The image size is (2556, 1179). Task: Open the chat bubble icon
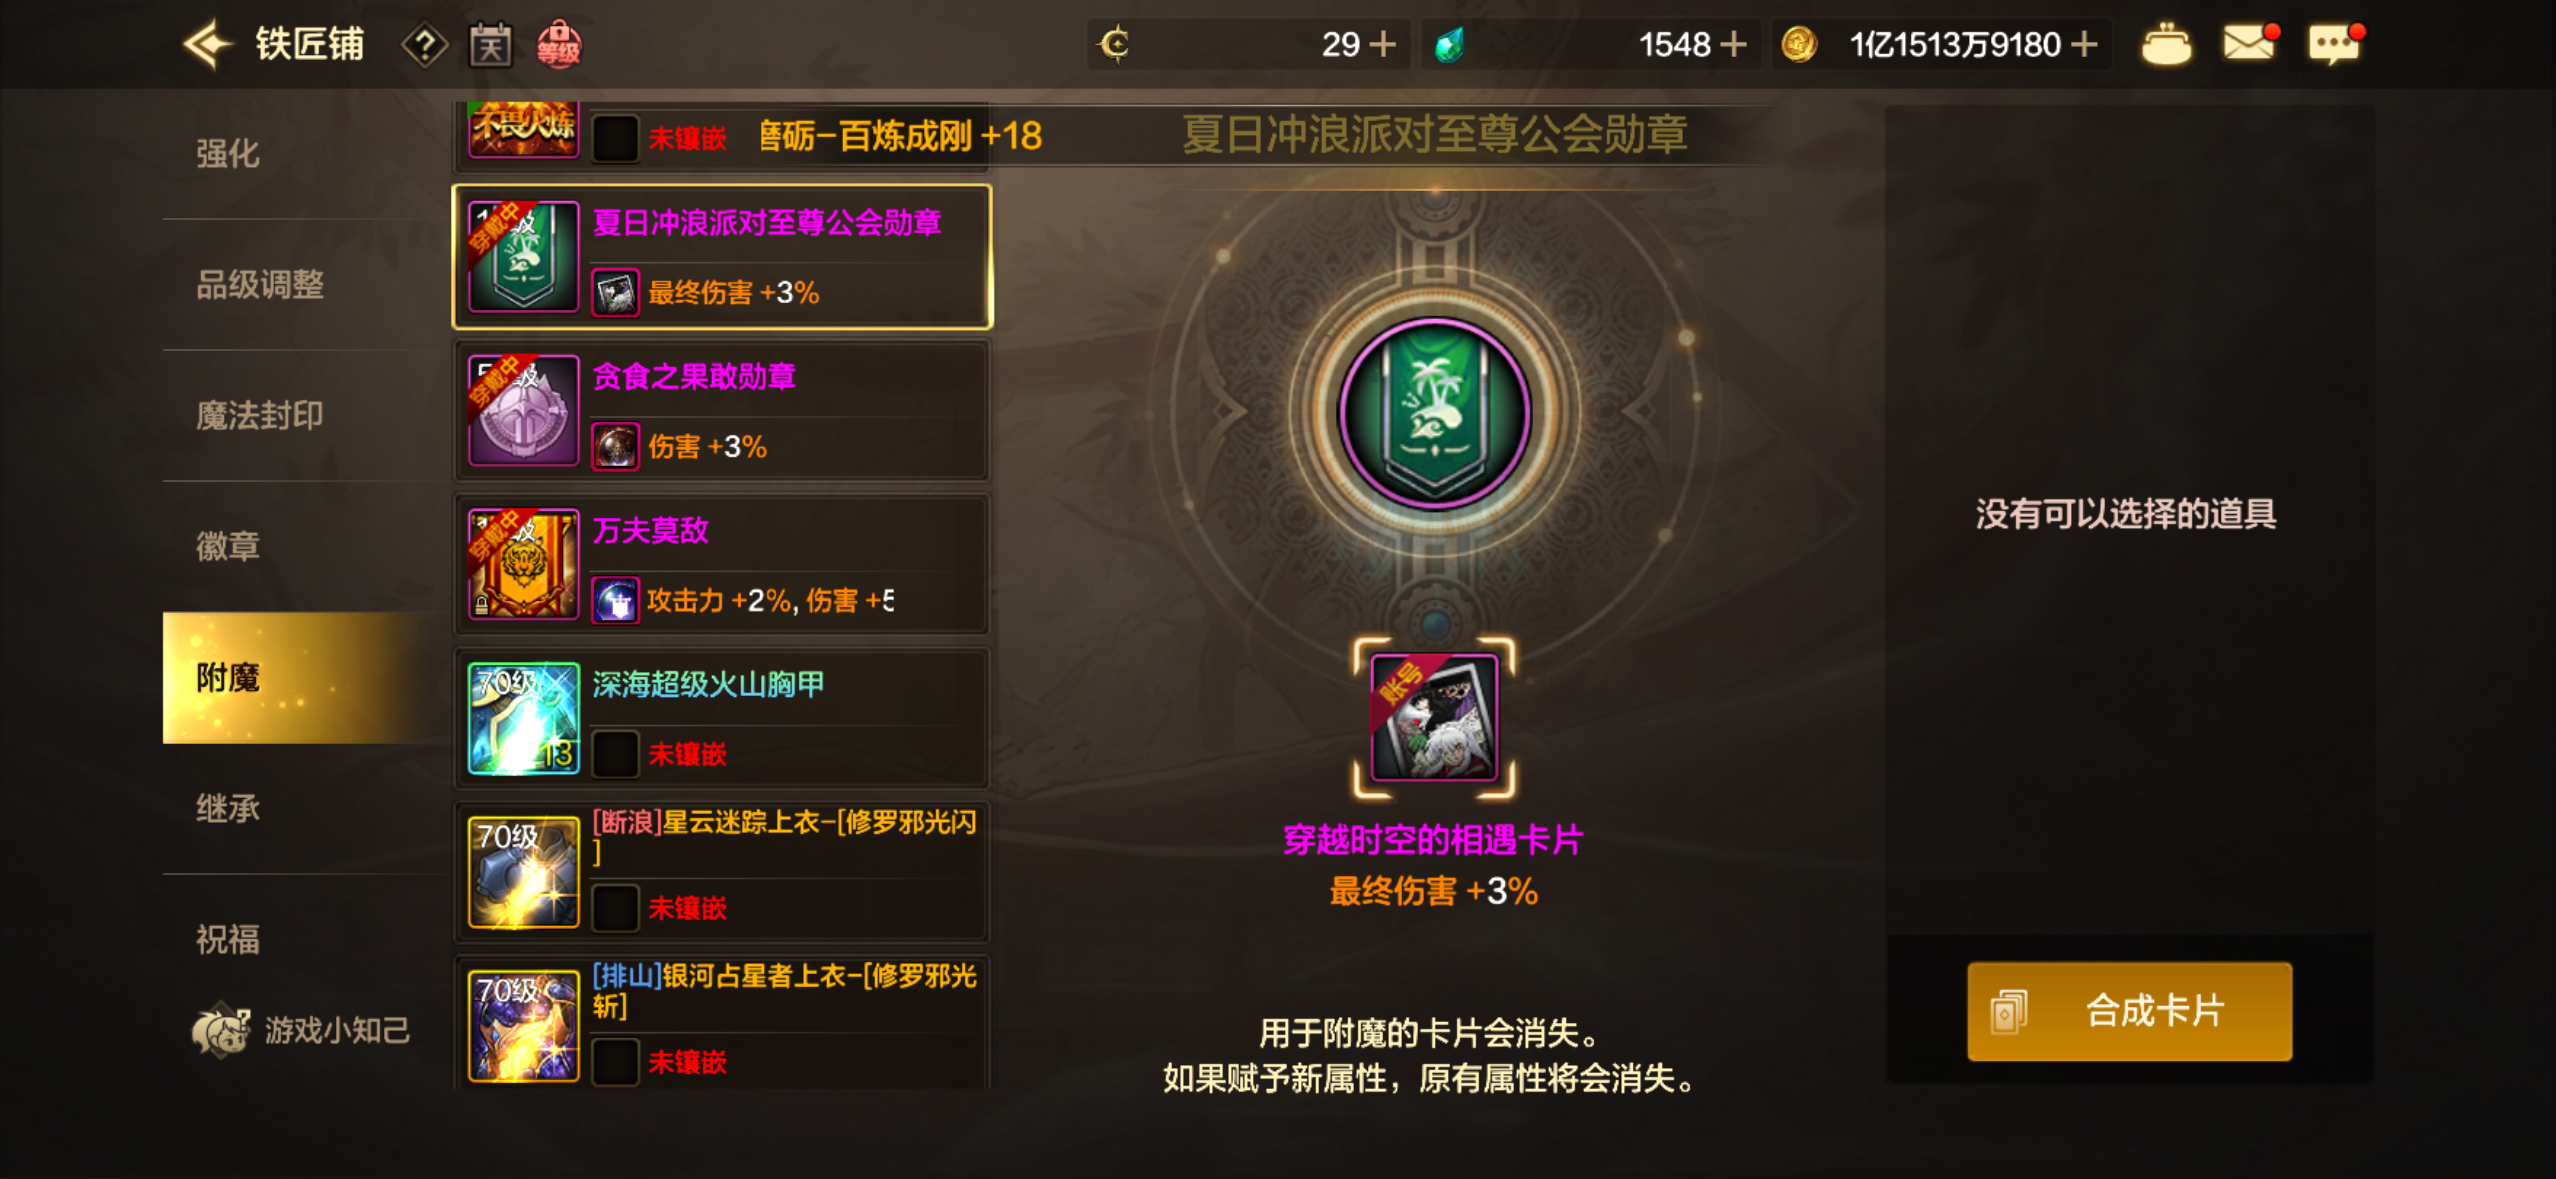click(2335, 44)
